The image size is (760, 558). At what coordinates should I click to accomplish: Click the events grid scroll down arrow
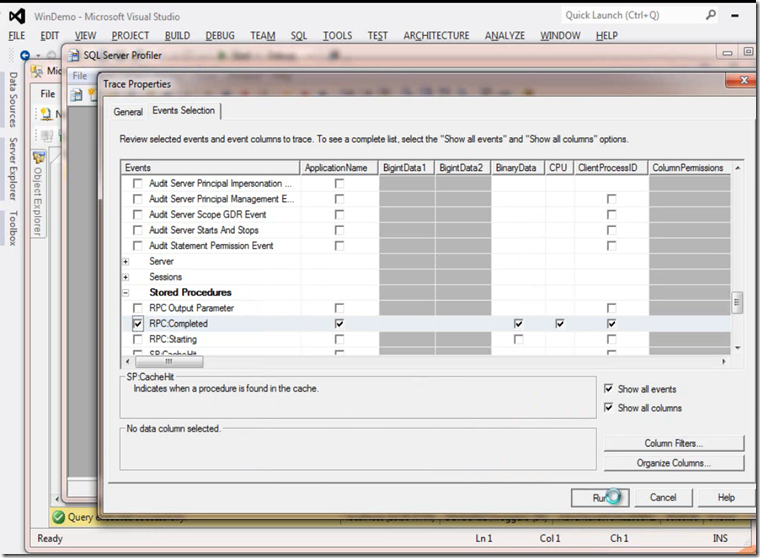point(737,348)
